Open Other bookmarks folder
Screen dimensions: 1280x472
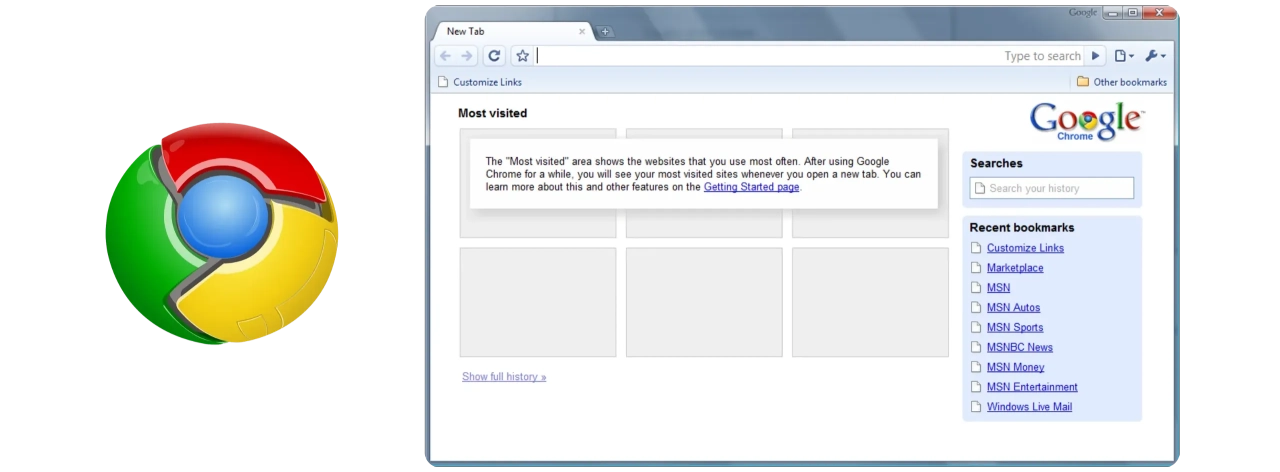click(1121, 82)
